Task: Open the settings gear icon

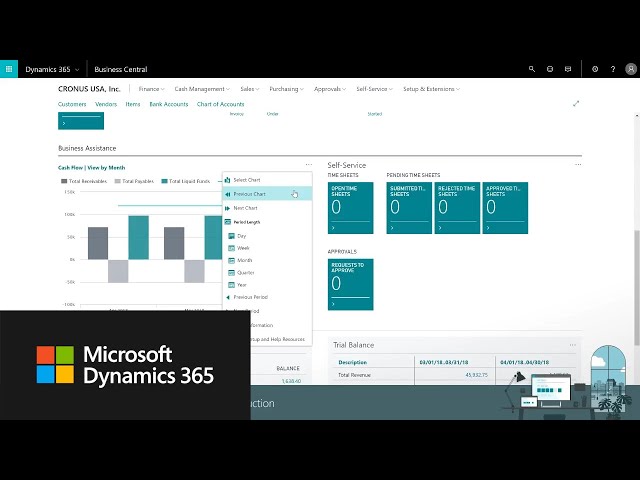Action: [595, 69]
